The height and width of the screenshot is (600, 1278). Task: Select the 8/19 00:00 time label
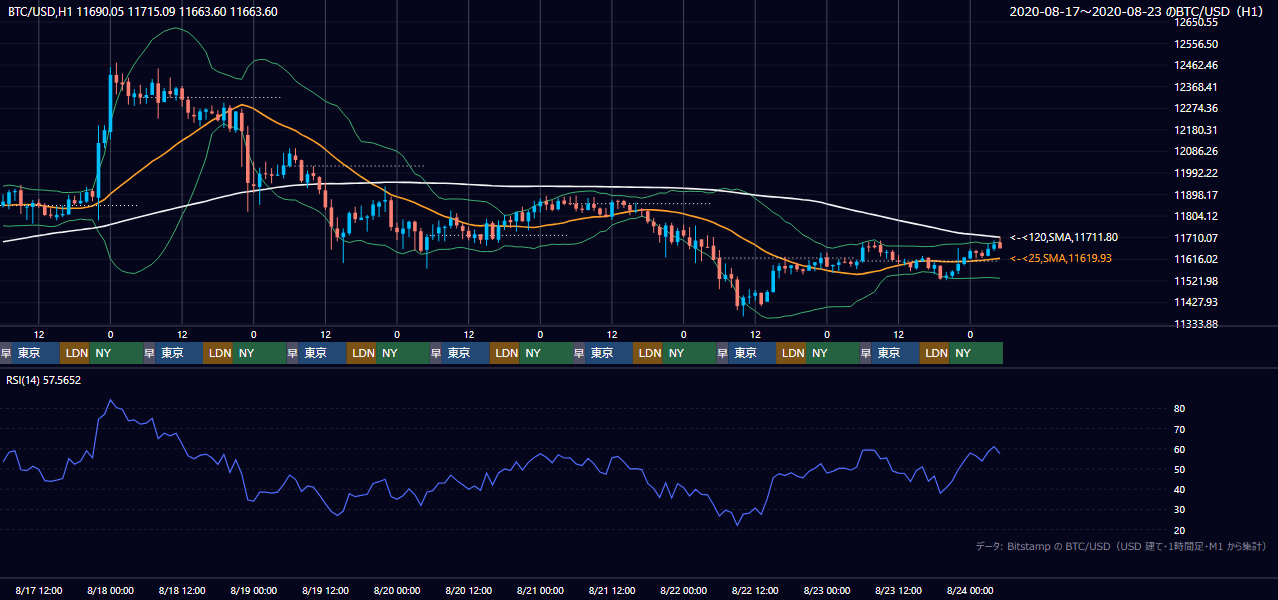click(253, 590)
